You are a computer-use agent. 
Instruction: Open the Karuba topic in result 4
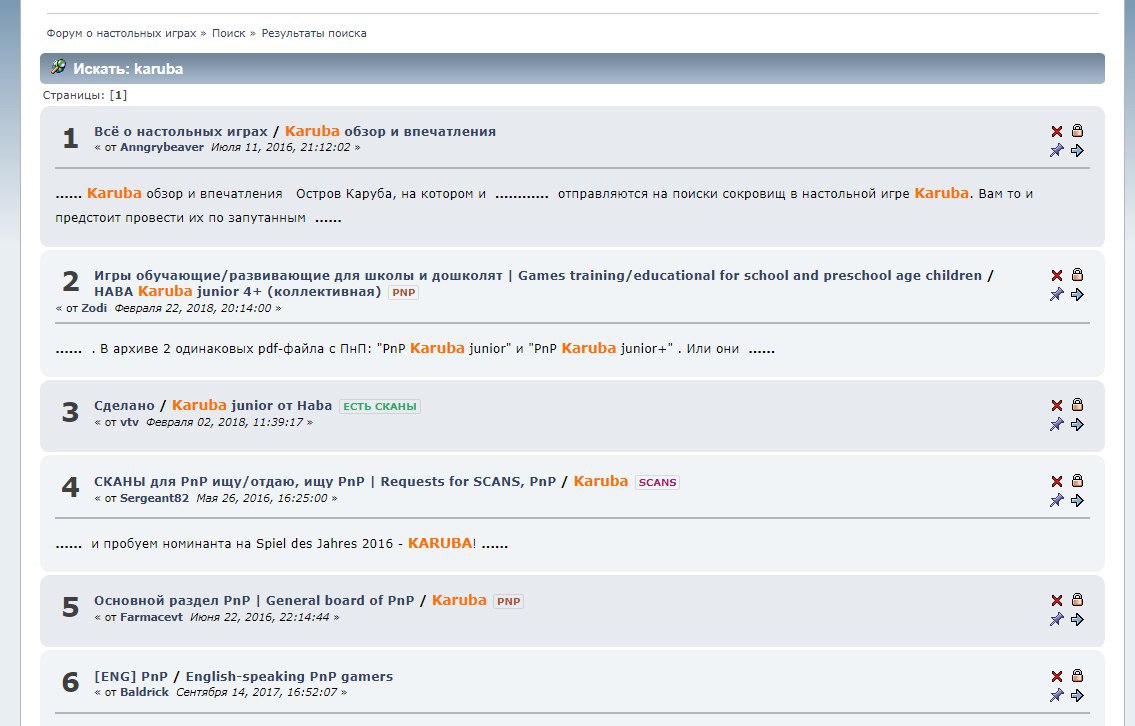coord(600,481)
